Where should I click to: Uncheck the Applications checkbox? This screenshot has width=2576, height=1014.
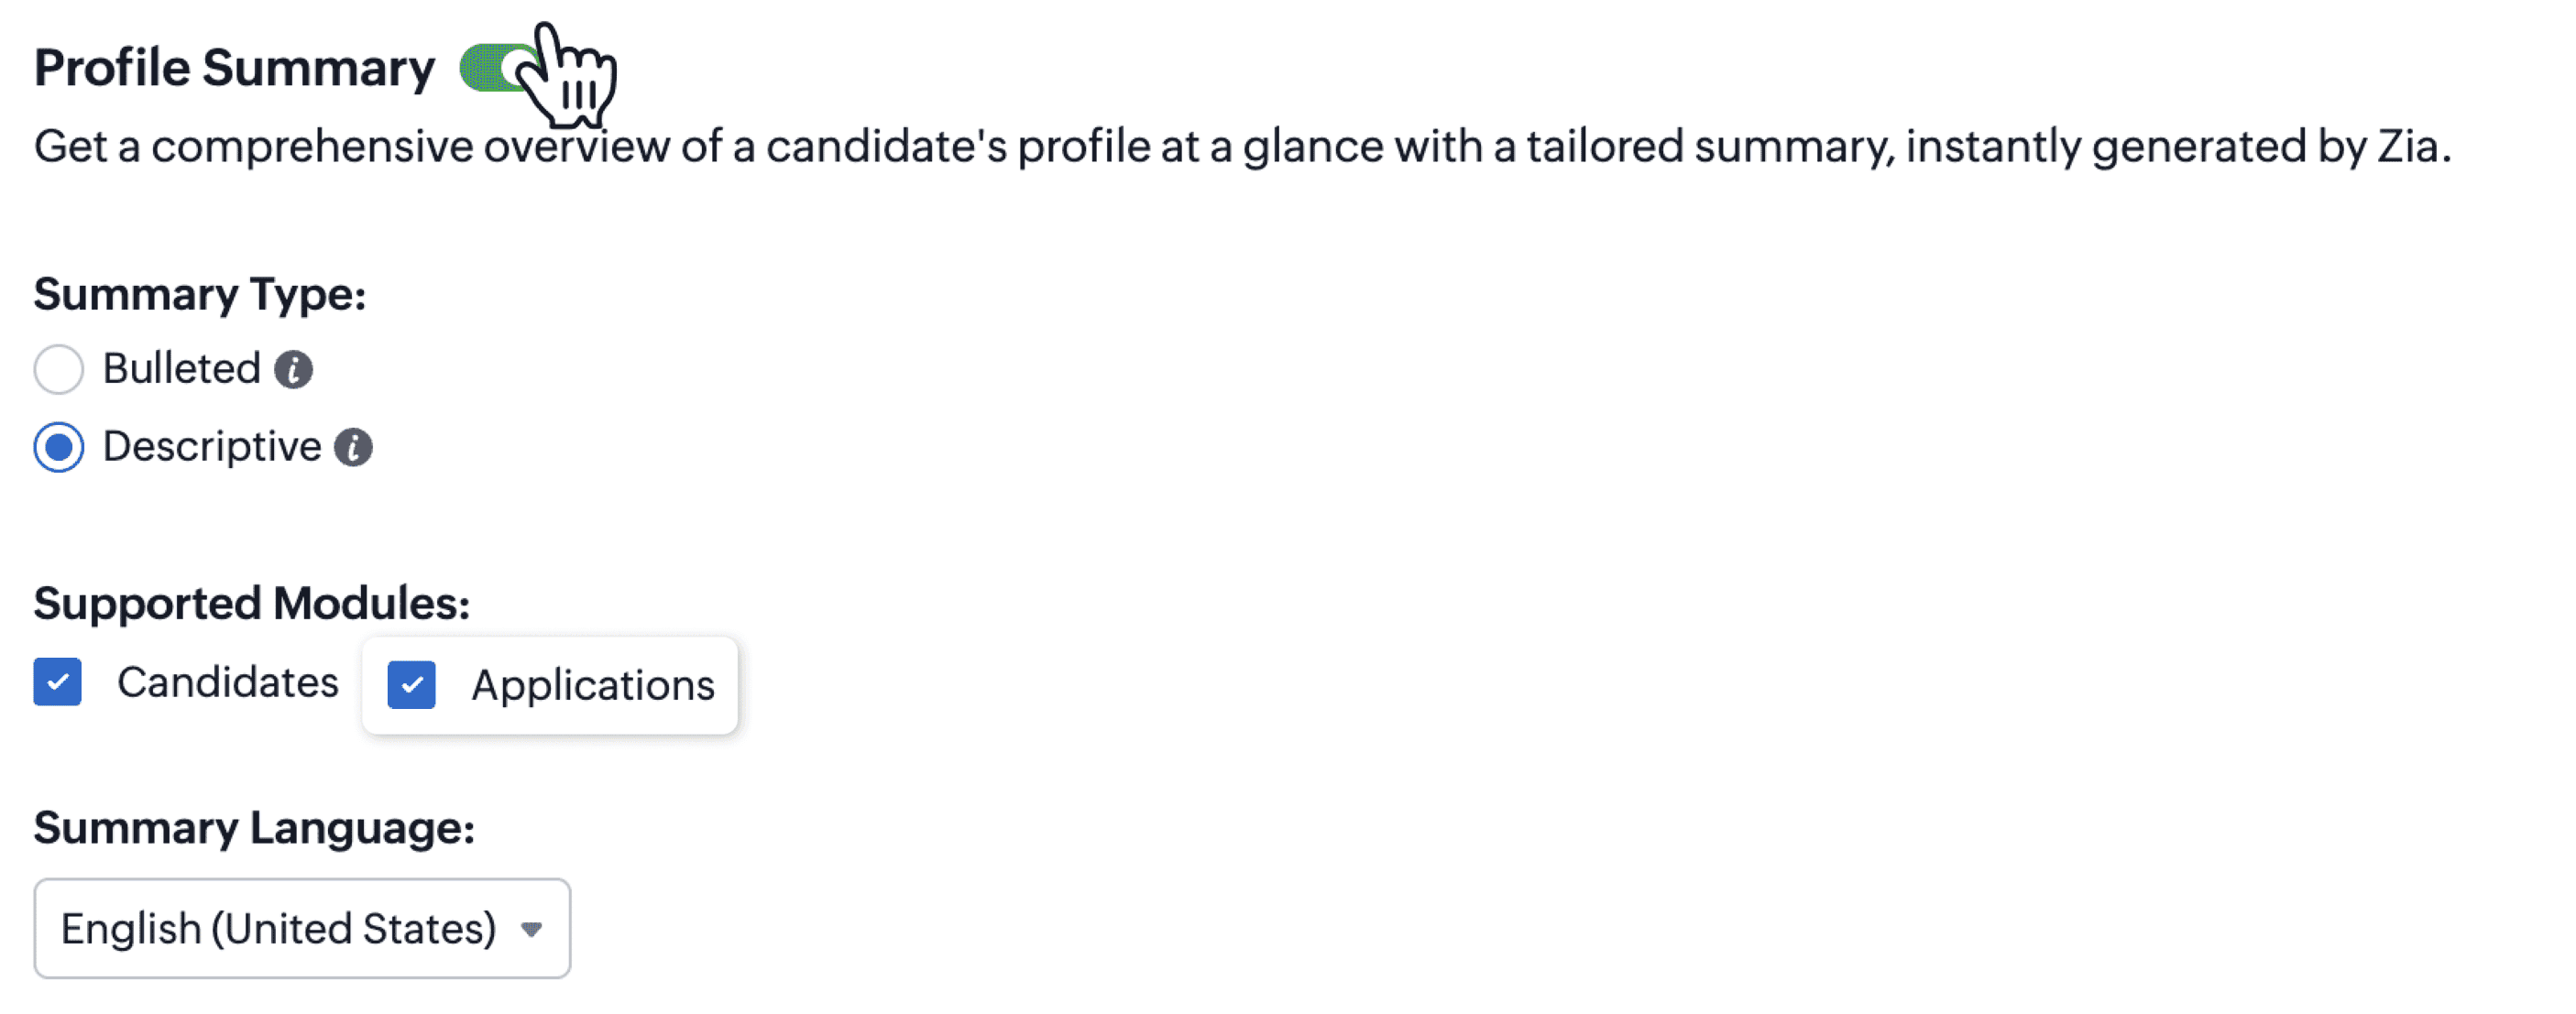click(411, 685)
